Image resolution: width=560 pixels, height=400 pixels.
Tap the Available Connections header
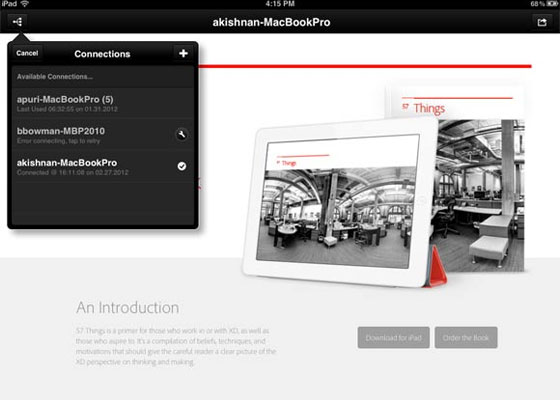tap(102, 76)
